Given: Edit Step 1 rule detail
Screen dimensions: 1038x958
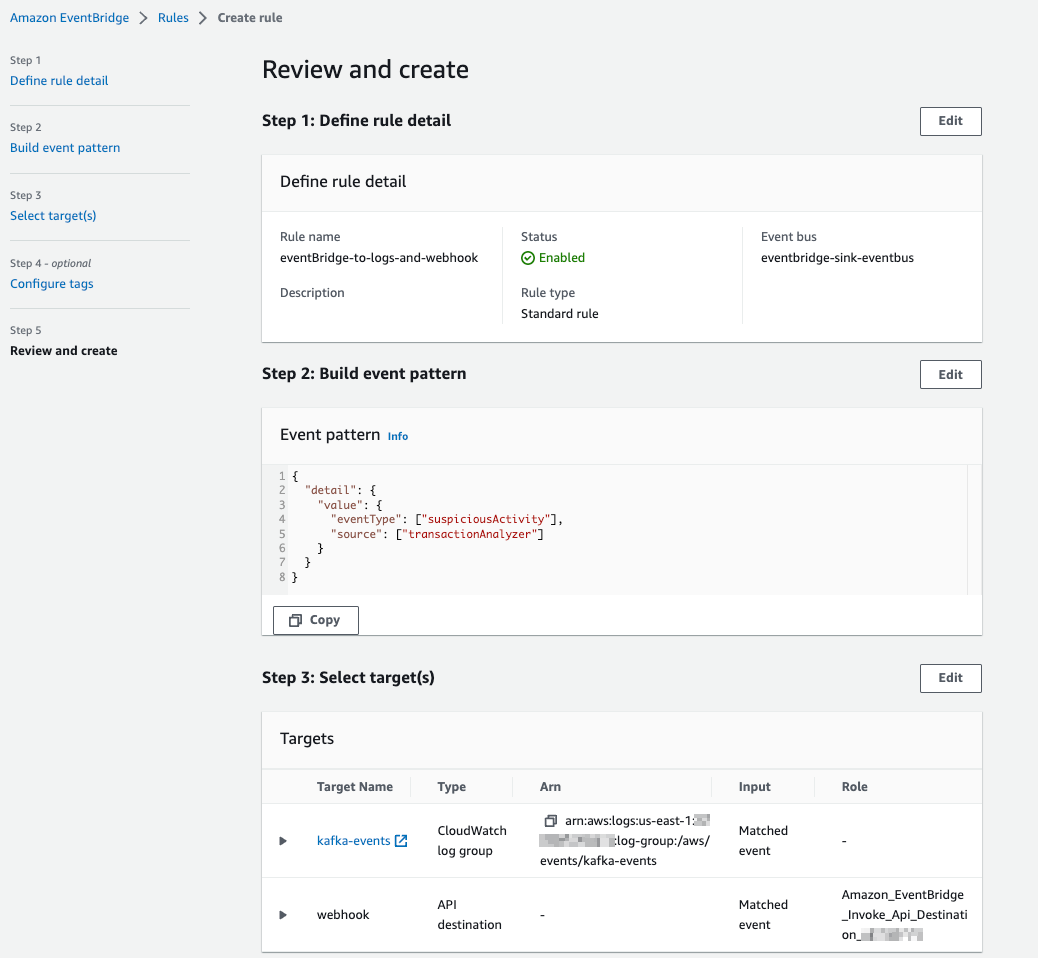Looking at the screenshot, I should 950,121.
